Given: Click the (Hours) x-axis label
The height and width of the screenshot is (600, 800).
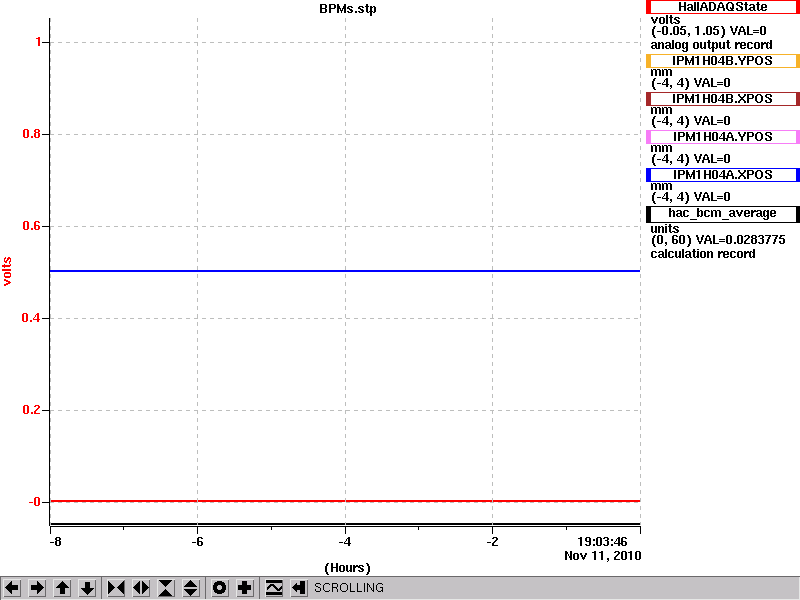Looking at the screenshot, I should (x=347, y=568).
